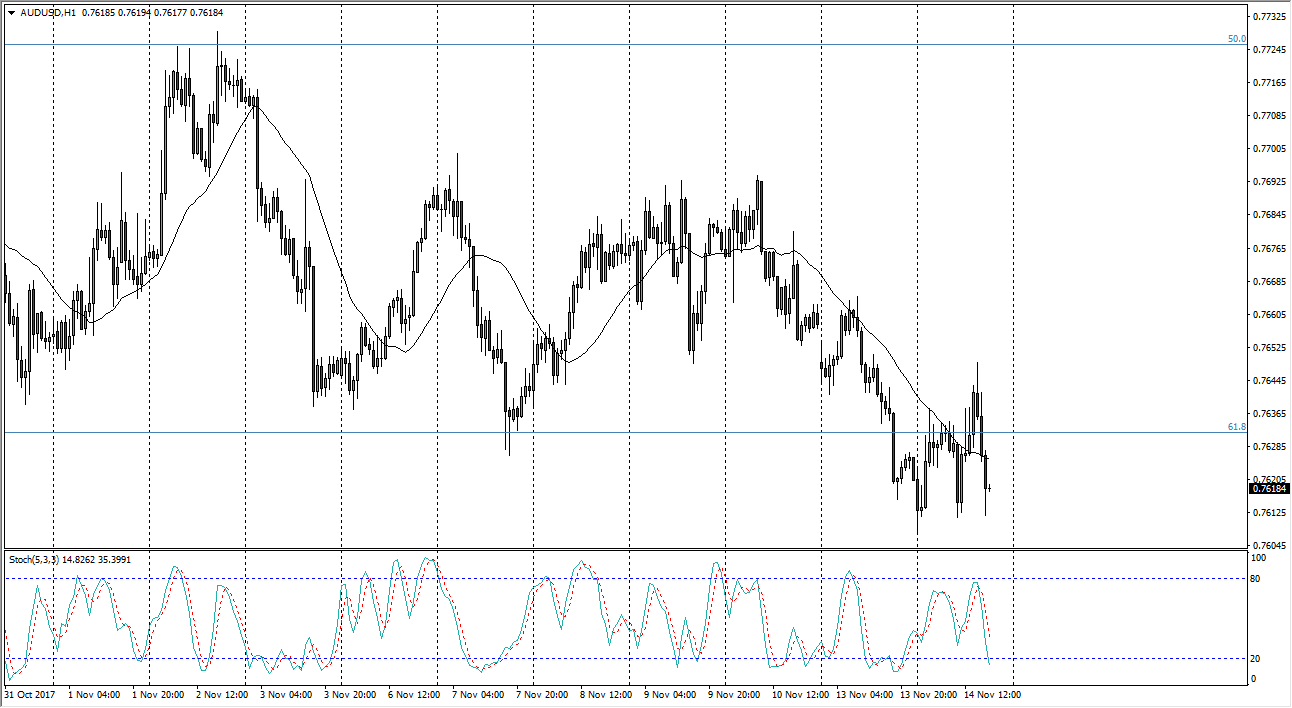Click the 9 Nov 20:00 time label
The height and width of the screenshot is (708, 1292).
click(734, 694)
